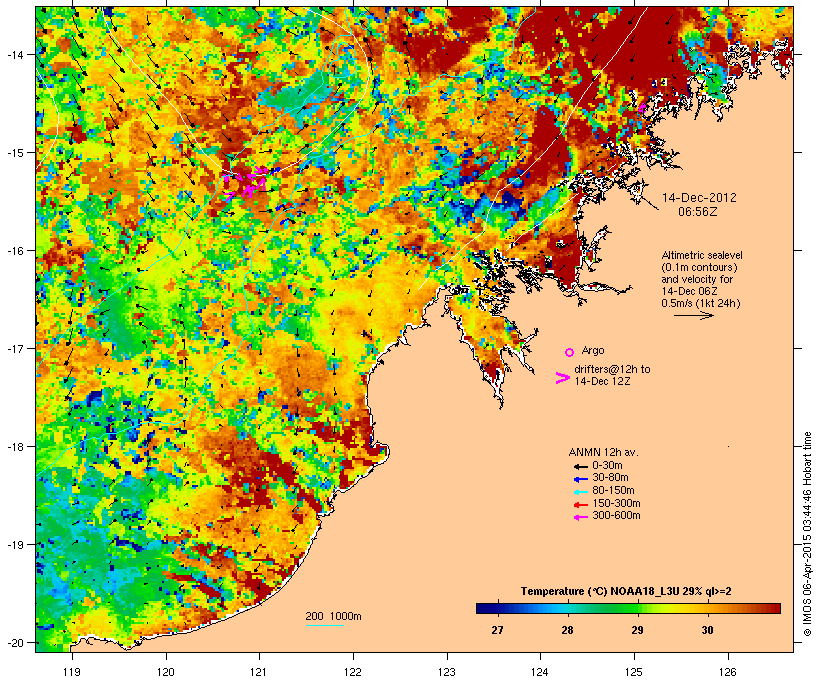
Task: Click the '(0.1m contours)' text
Action: 699,267
